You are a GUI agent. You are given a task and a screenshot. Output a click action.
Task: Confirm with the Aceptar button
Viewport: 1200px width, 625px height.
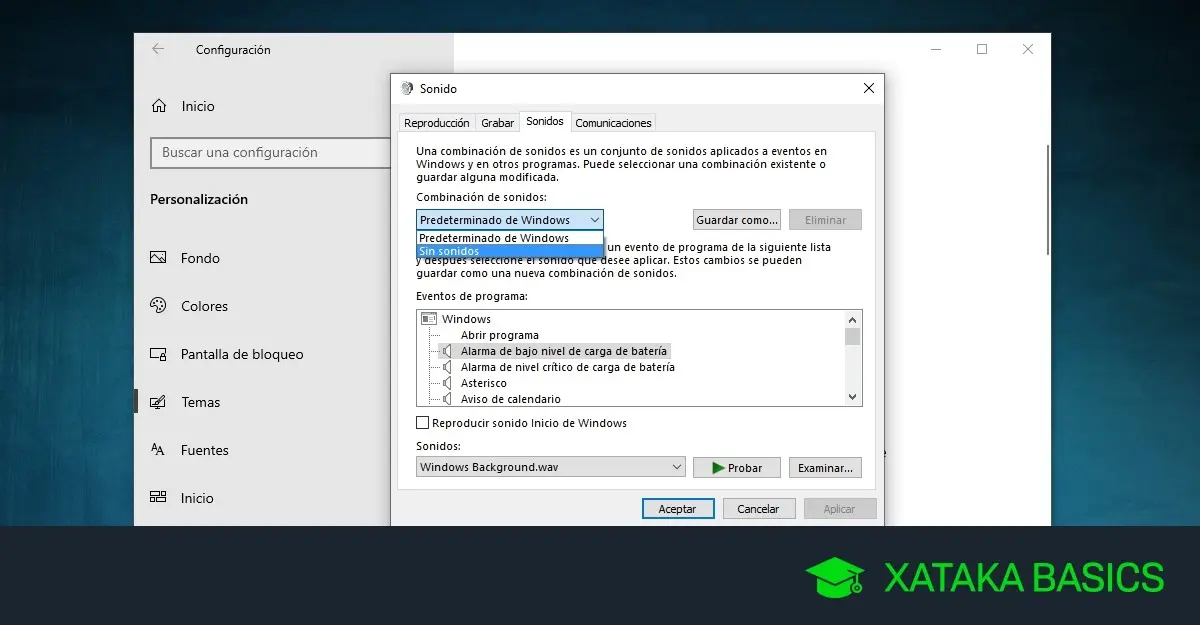pos(678,508)
